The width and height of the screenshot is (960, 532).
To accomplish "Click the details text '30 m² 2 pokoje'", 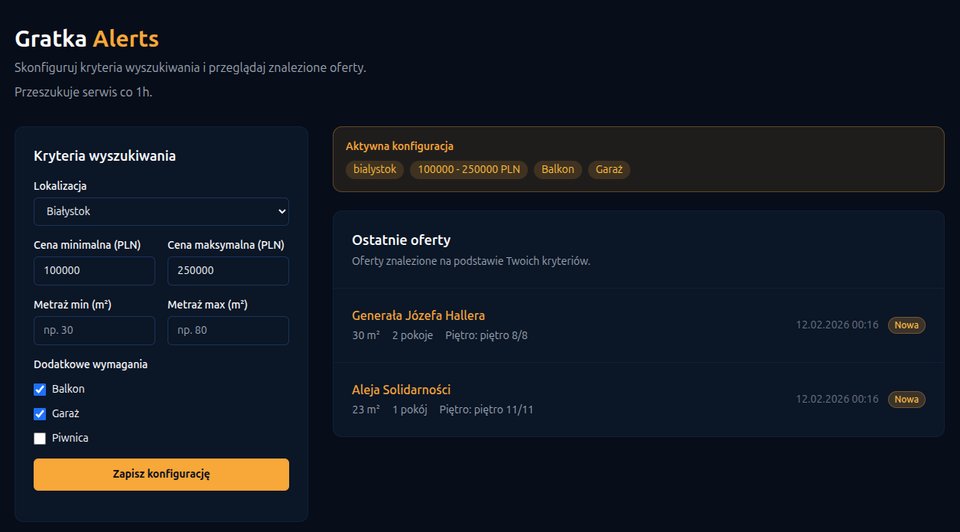I will pyautogui.click(x=392, y=335).
